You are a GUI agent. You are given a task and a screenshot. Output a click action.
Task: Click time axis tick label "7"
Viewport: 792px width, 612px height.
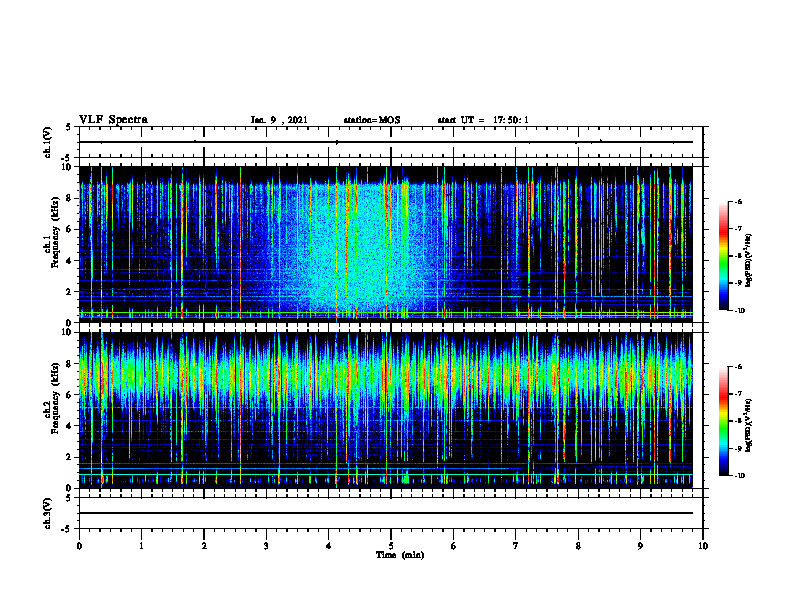tap(516, 546)
